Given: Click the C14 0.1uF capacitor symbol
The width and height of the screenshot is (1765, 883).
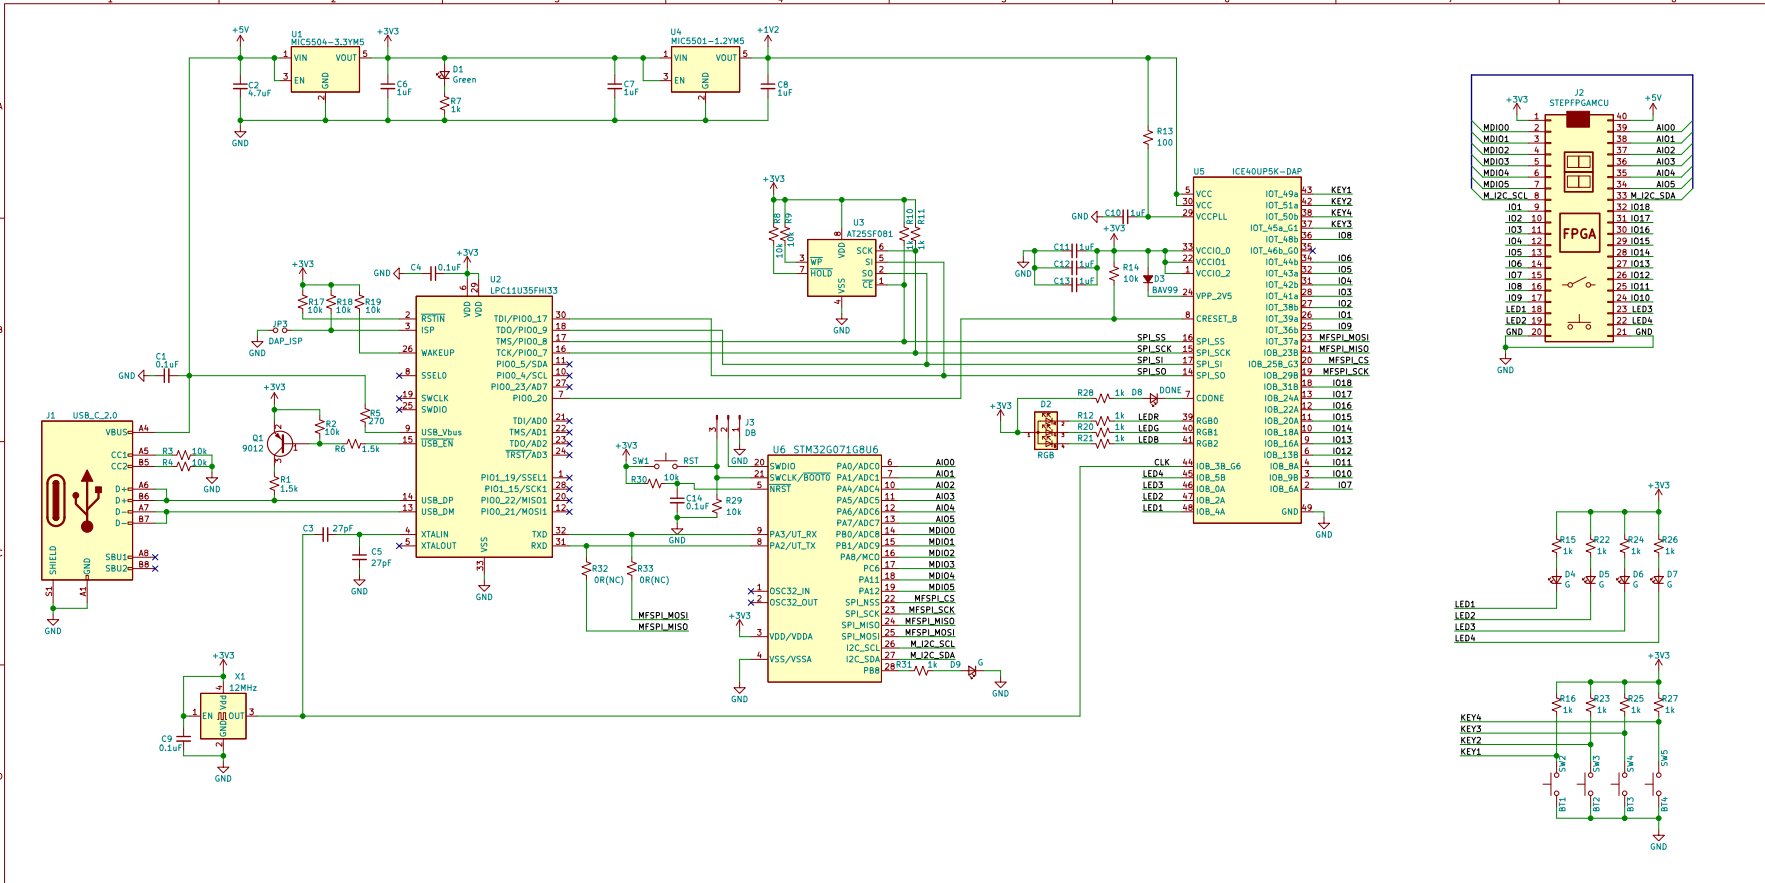Looking at the screenshot, I should click(x=677, y=498).
